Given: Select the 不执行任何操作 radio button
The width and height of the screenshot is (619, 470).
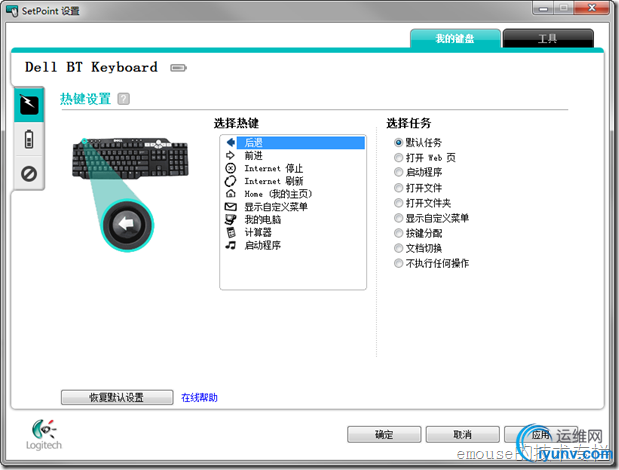Looking at the screenshot, I should coord(398,263).
